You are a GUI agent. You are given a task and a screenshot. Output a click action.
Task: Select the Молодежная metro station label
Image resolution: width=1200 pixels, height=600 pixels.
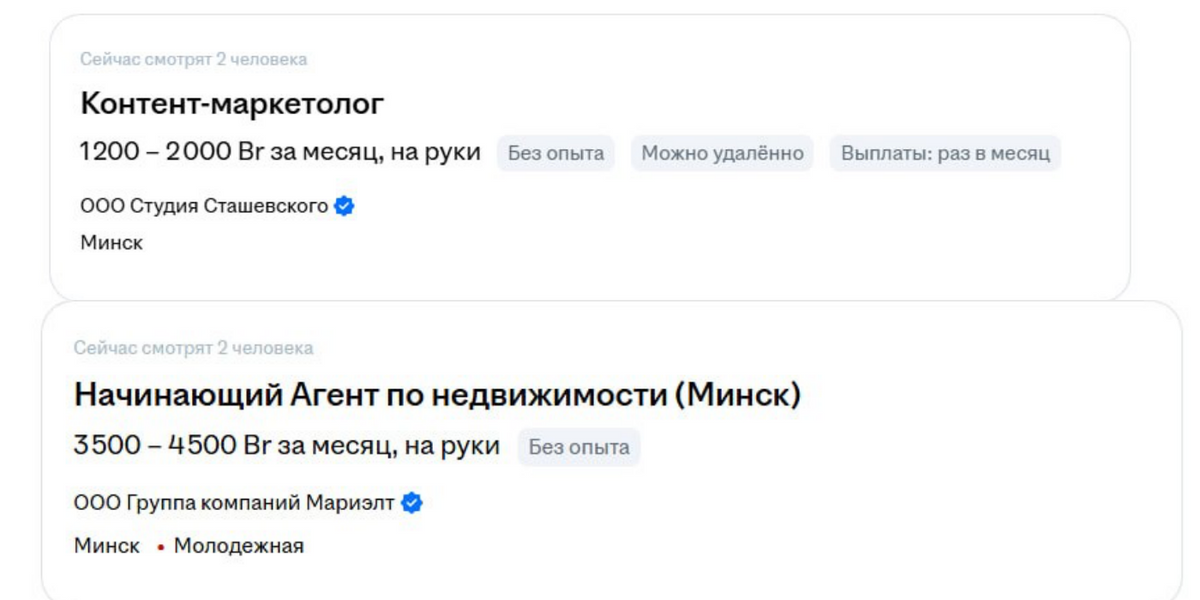[239, 547]
